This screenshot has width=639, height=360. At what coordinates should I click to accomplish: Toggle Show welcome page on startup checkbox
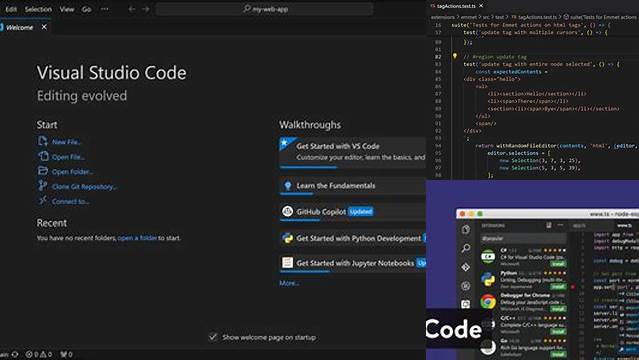213,337
